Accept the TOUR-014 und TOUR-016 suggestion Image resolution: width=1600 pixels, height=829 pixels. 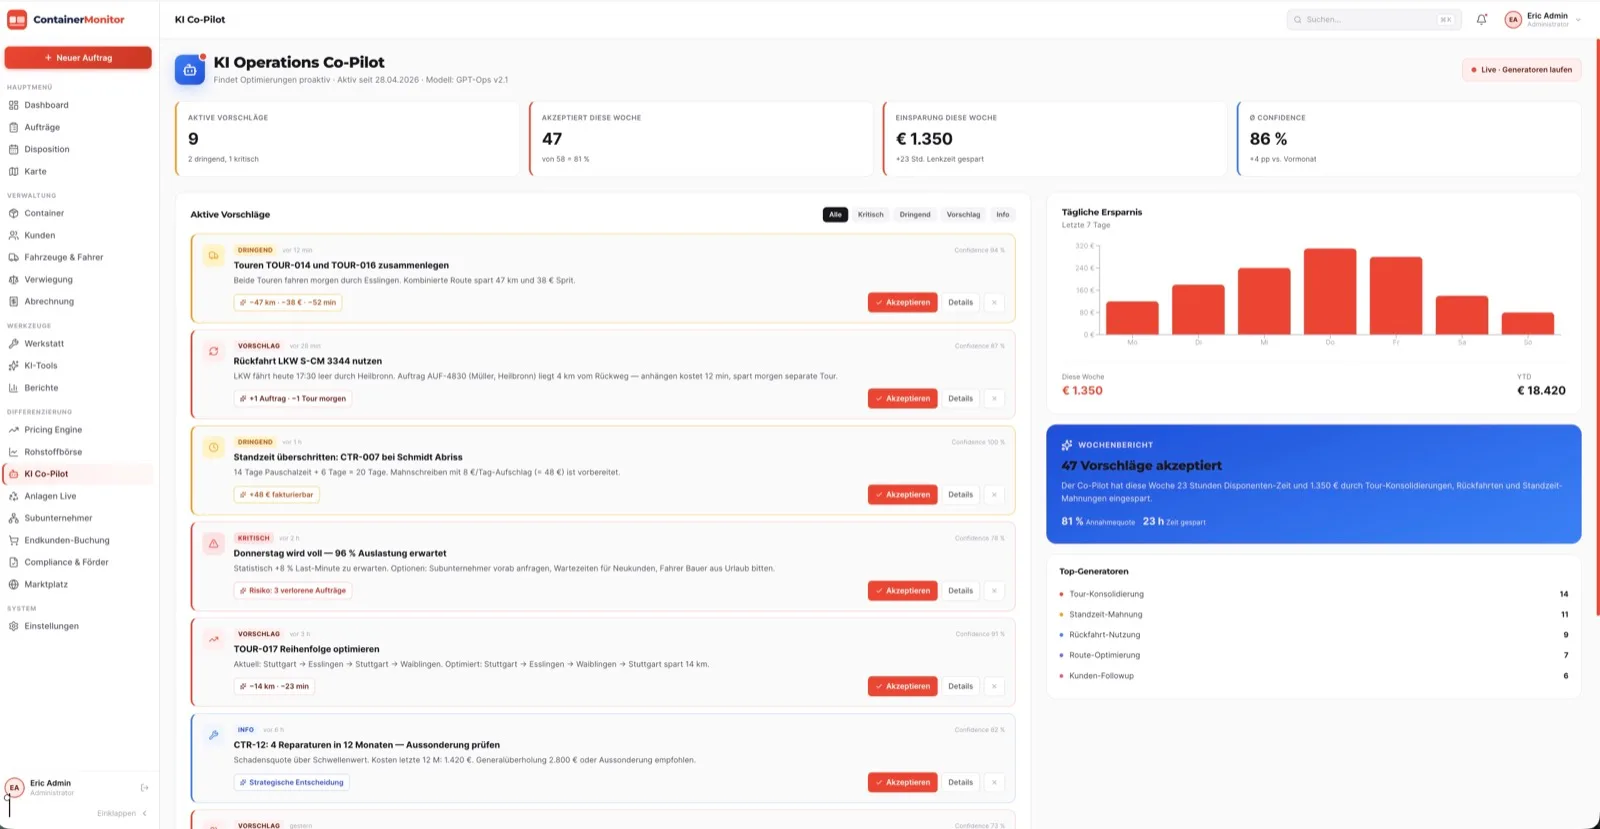[903, 302]
